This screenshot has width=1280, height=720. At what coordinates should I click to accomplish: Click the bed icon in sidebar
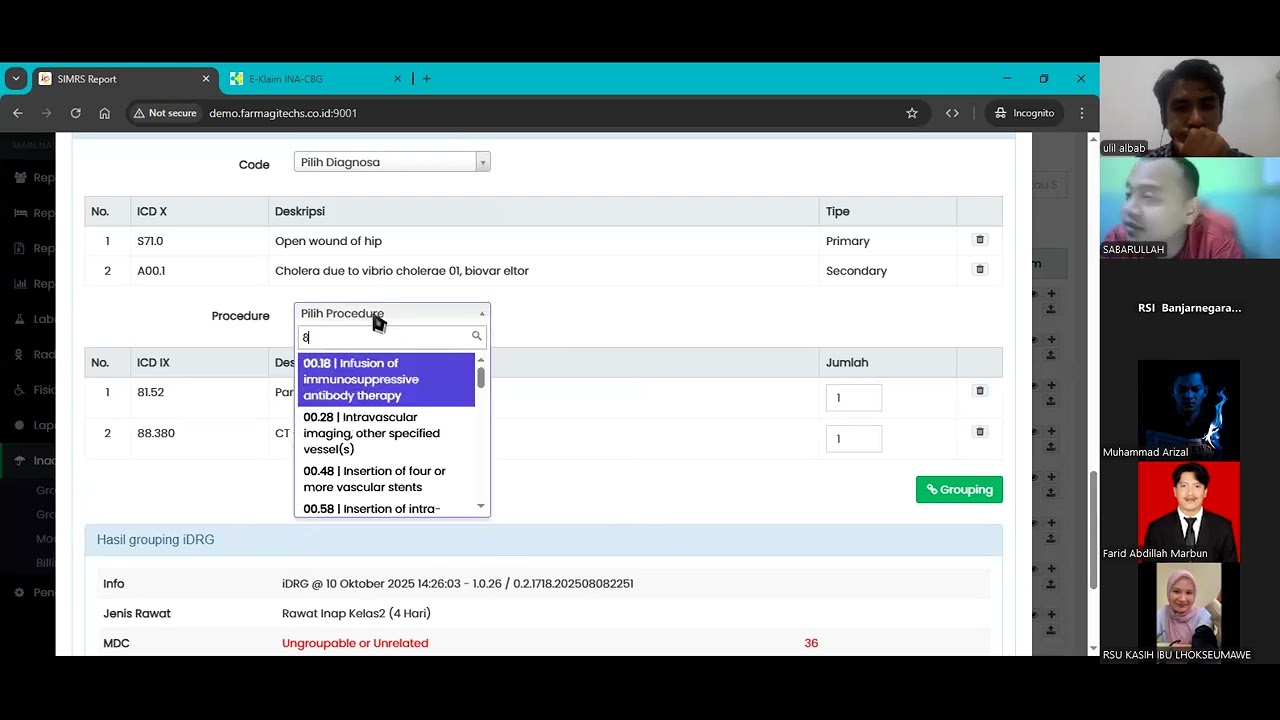point(20,213)
